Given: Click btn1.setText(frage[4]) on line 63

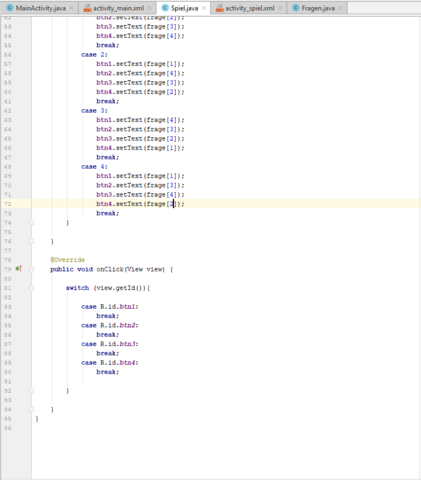Looking at the screenshot, I should pyautogui.click(x=140, y=120).
